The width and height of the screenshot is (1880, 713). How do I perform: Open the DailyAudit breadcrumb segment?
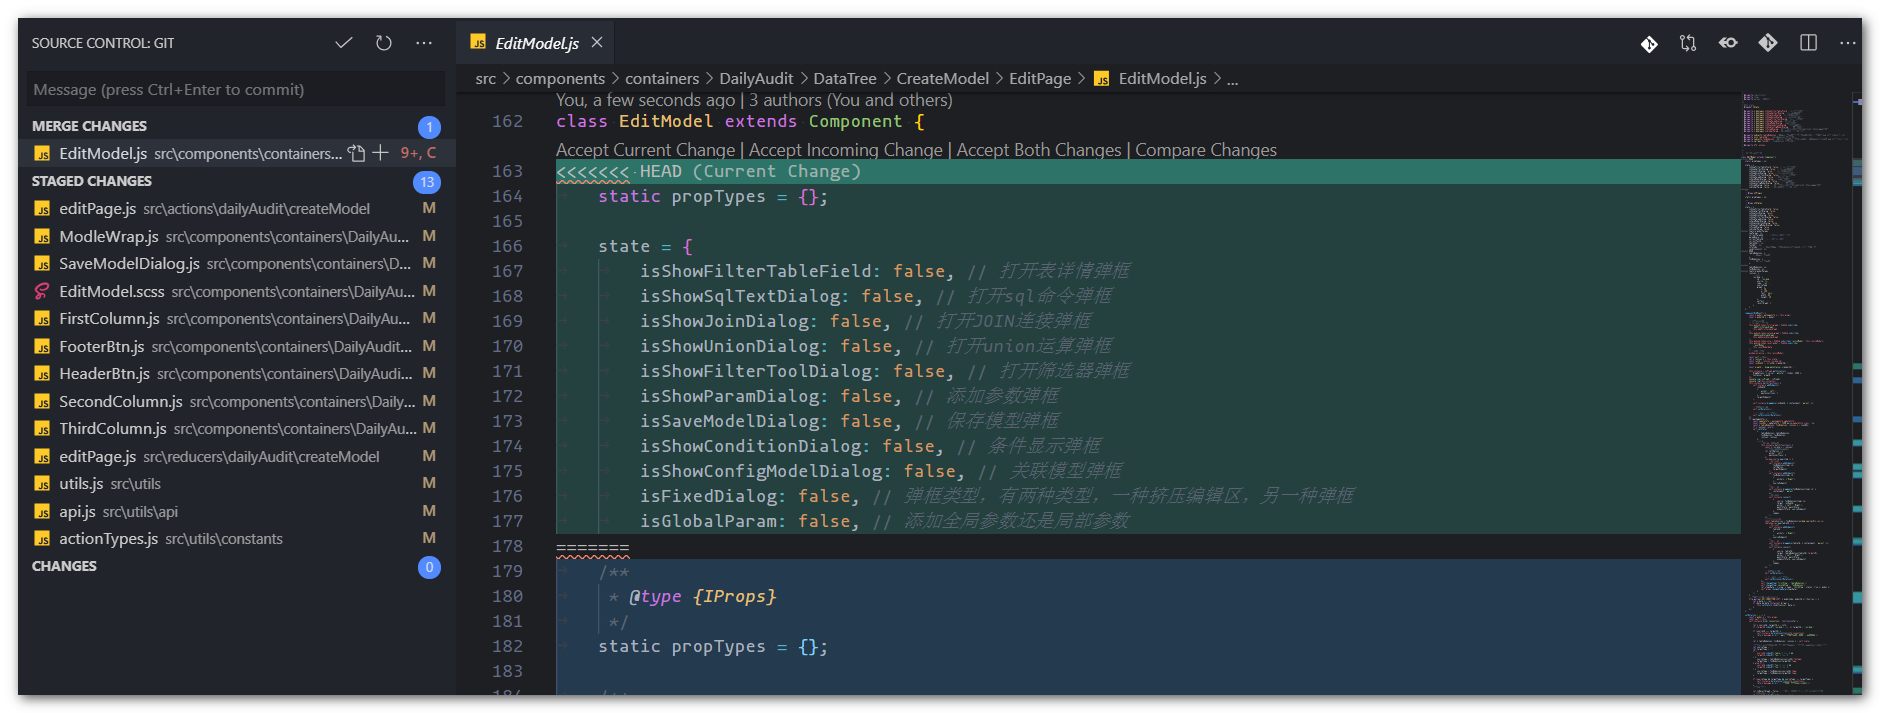[x=756, y=78]
